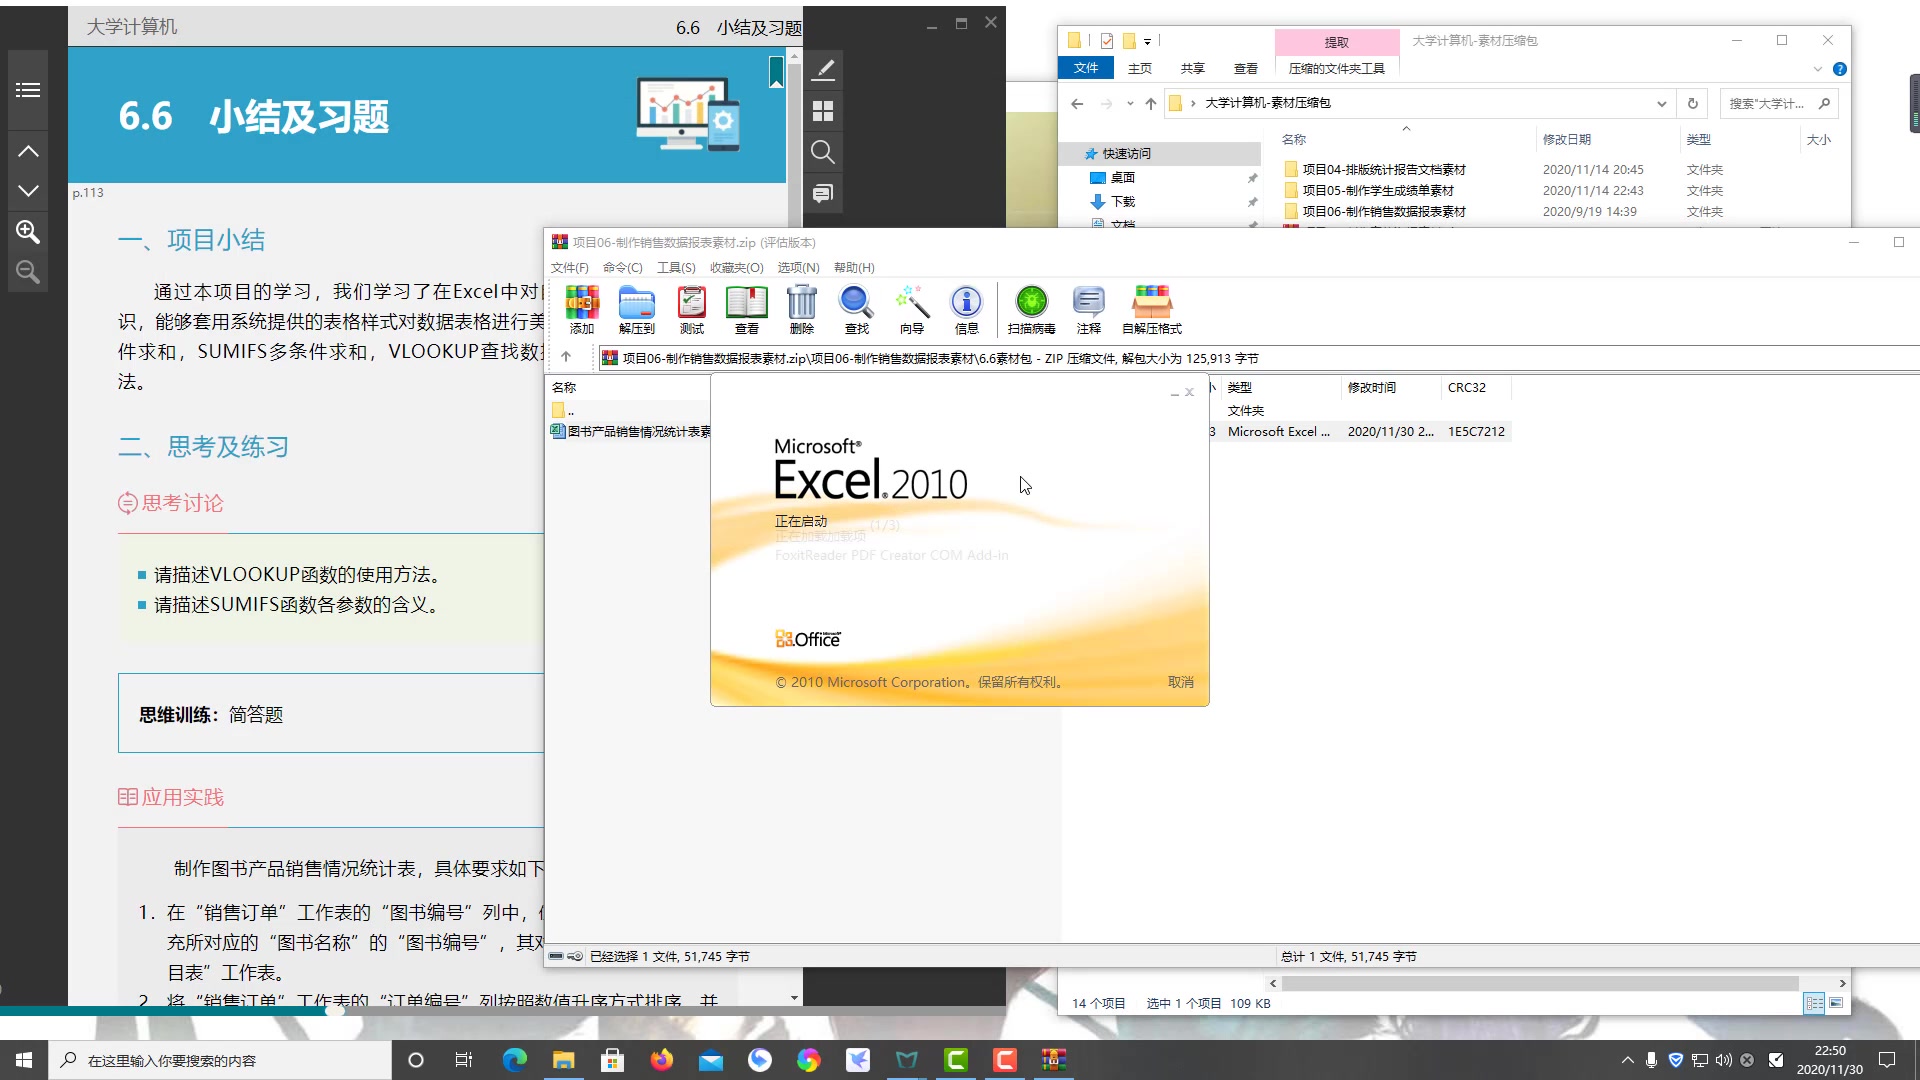
Task: Cancel (取消) the Excel 2010 startup
Action: [x=1180, y=682]
